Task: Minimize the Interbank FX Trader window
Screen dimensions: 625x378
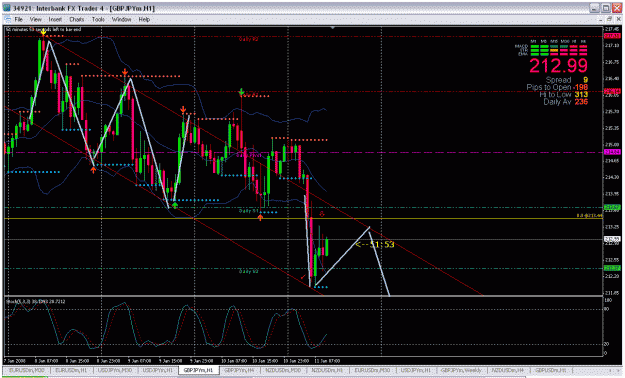Action: coord(594,8)
